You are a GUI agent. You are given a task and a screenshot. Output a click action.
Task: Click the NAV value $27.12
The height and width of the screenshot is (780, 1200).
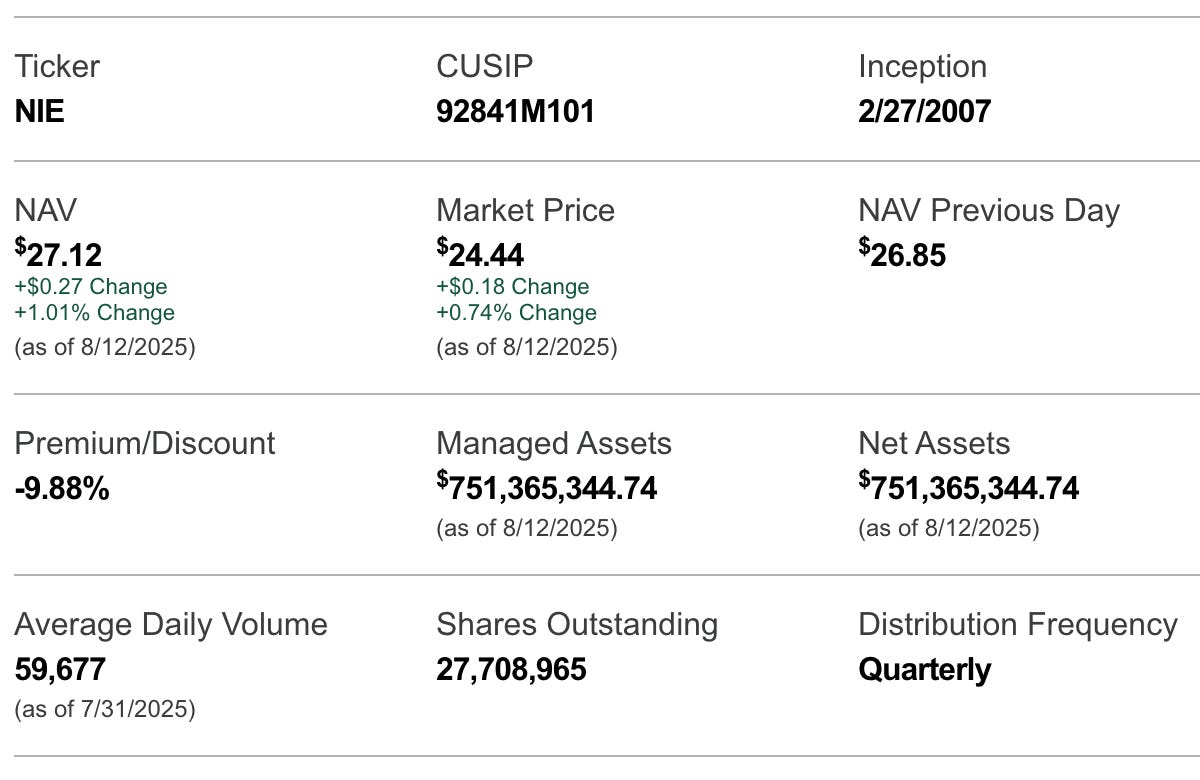[59, 255]
